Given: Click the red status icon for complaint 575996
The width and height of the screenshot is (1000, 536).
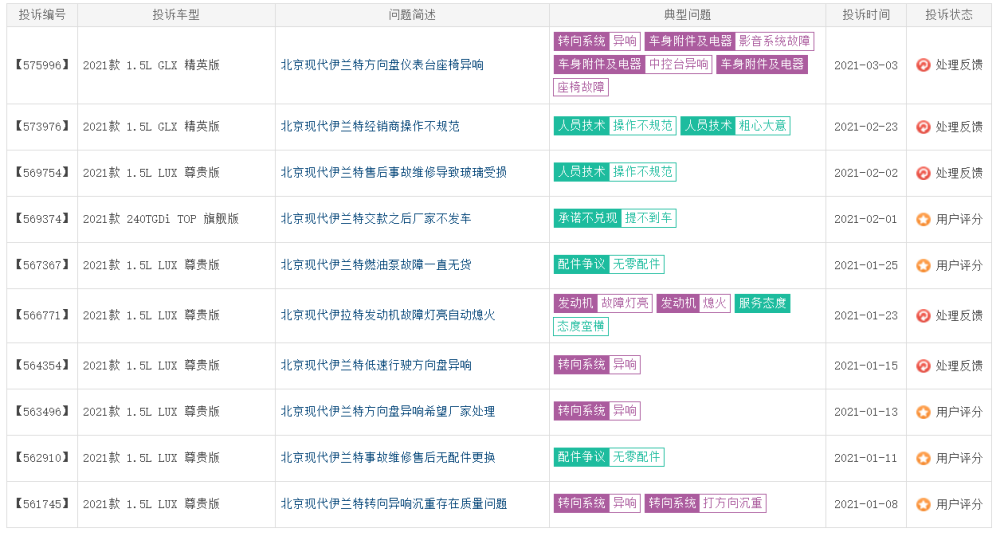Looking at the screenshot, I should point(923,65).
